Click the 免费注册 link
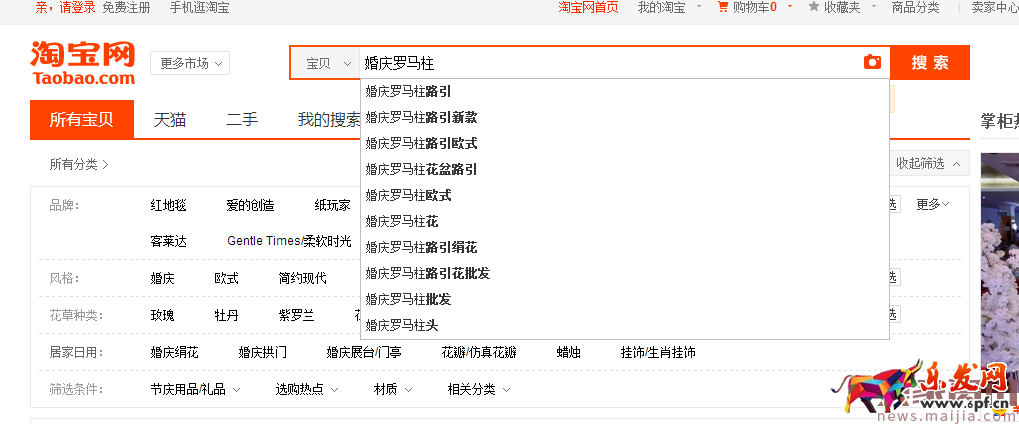Image resolution: width=1019 pixels, height=424 pixels. coord(126,8)
